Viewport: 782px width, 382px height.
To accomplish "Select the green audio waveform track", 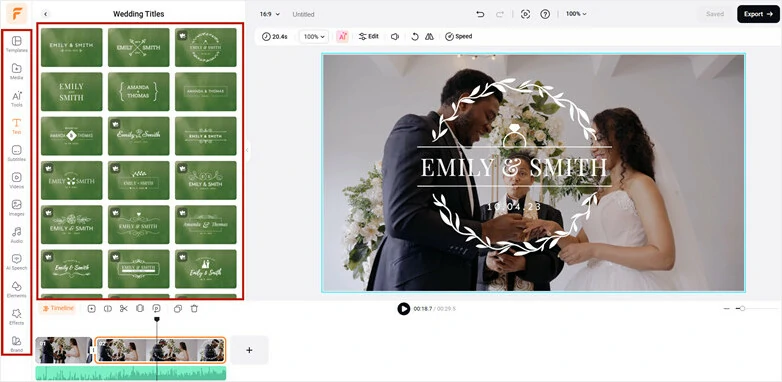I will point(131,373).
